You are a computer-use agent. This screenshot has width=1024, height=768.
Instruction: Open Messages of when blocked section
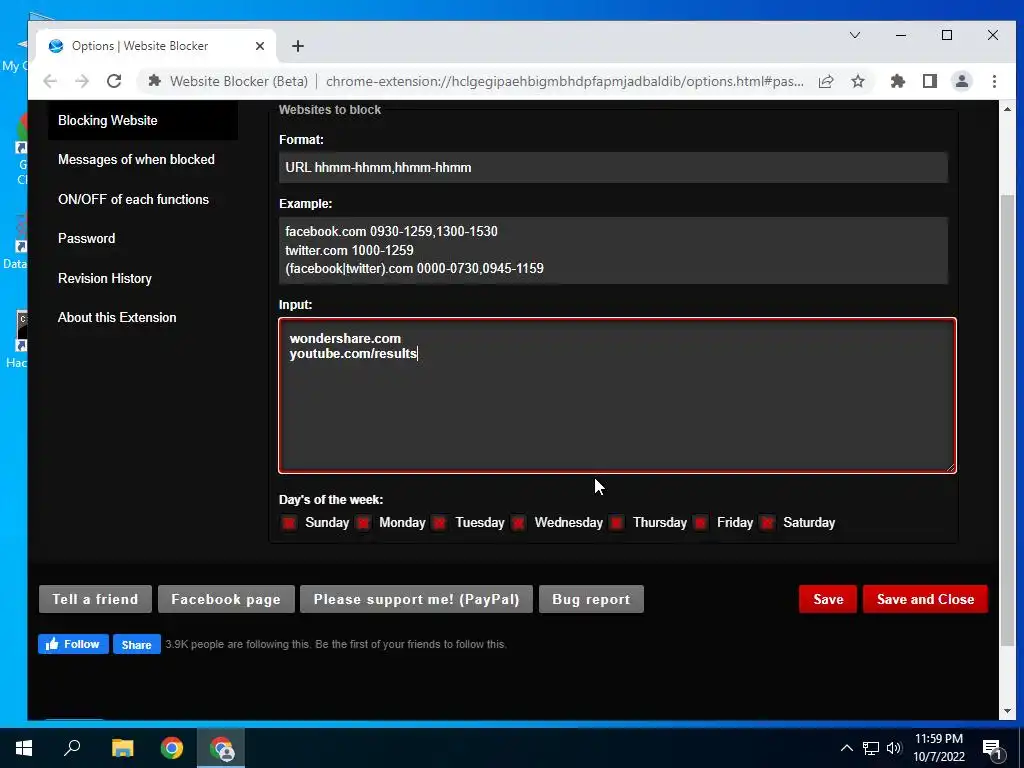(136, 159)
